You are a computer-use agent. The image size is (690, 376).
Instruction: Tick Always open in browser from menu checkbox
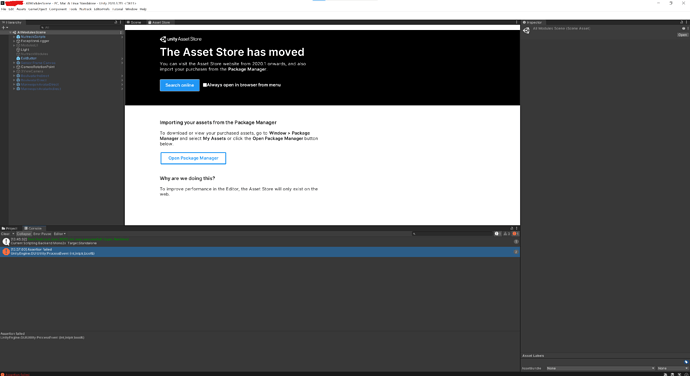pos(205,85)
